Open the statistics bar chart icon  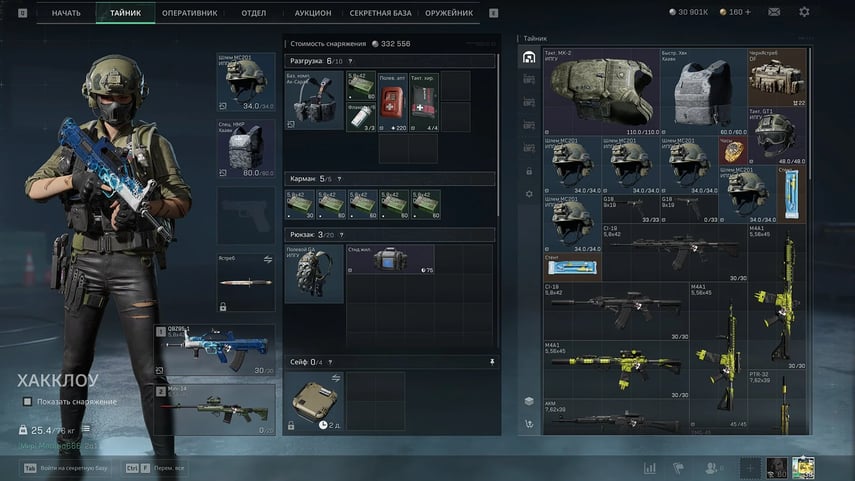[650, 467]
